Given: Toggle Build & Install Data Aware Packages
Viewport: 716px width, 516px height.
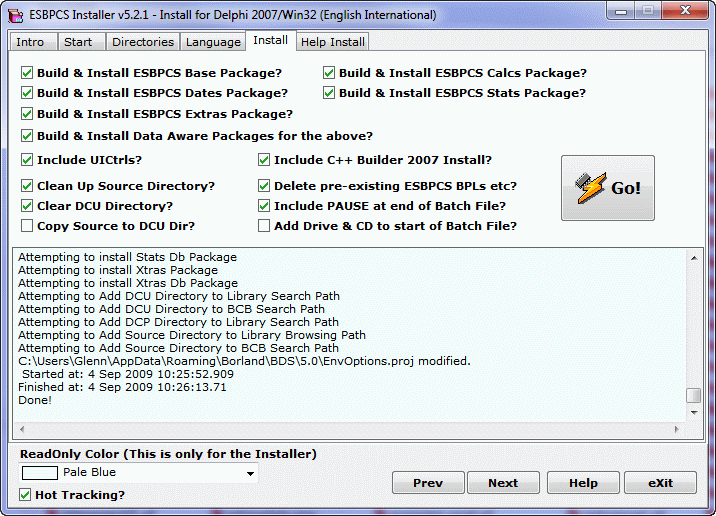Looking at the screenshot, I should pos(27,136).
